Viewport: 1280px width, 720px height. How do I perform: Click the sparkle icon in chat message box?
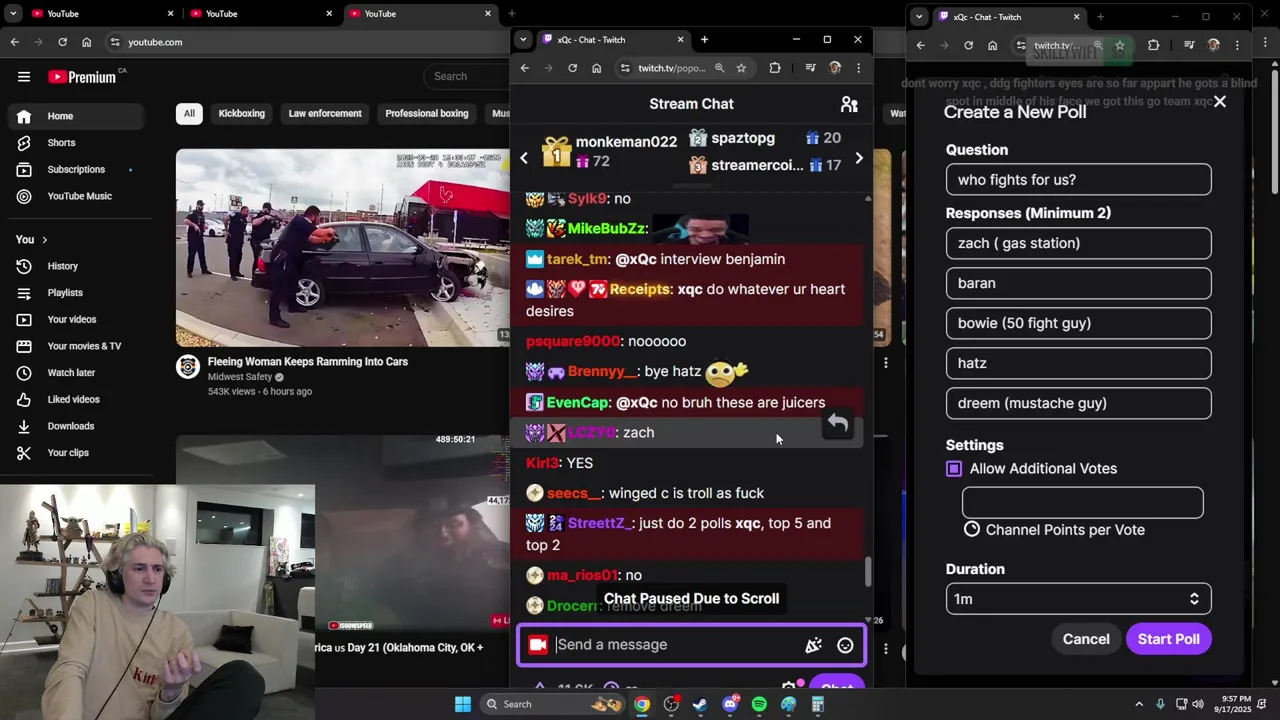pyautogui.click(x=813, y=645)
